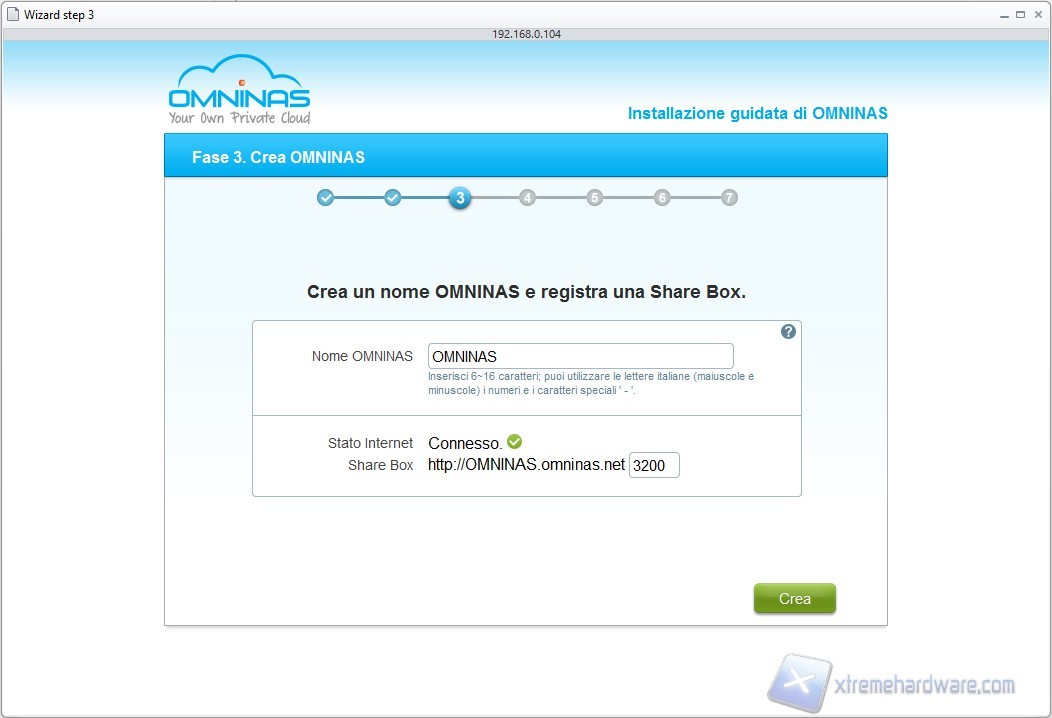
Task: Click the xtremehardware.com watermark logo
Action: click(890, 685)
